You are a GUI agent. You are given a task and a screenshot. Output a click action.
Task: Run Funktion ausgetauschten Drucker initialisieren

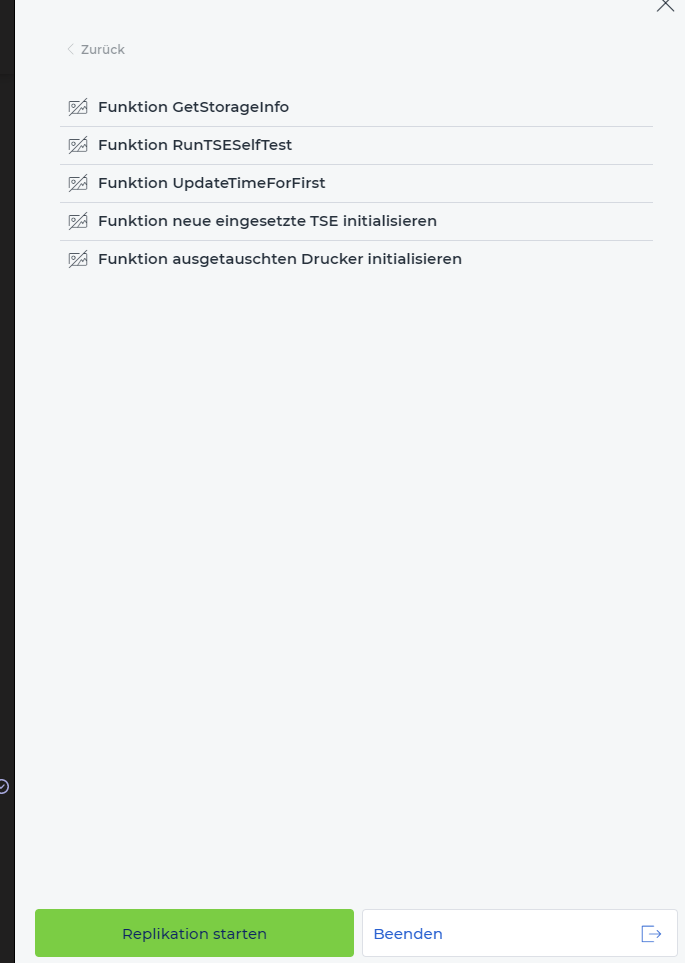click(356, 260)
